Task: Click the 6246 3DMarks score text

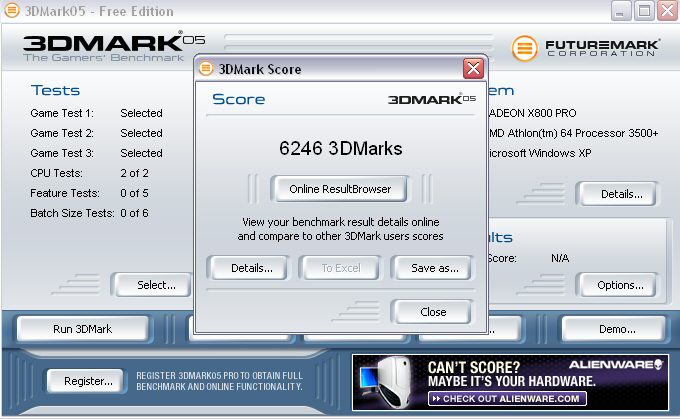Action: pyautogui.click(x=340, y=148)
